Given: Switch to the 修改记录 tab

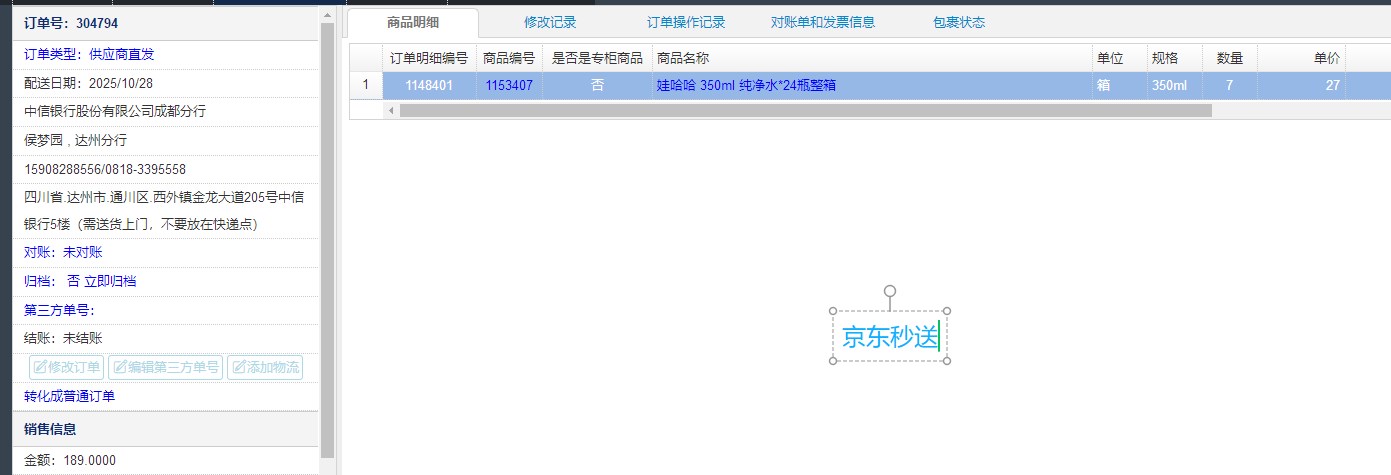Looking at the screenshot, I should [550, 22].
